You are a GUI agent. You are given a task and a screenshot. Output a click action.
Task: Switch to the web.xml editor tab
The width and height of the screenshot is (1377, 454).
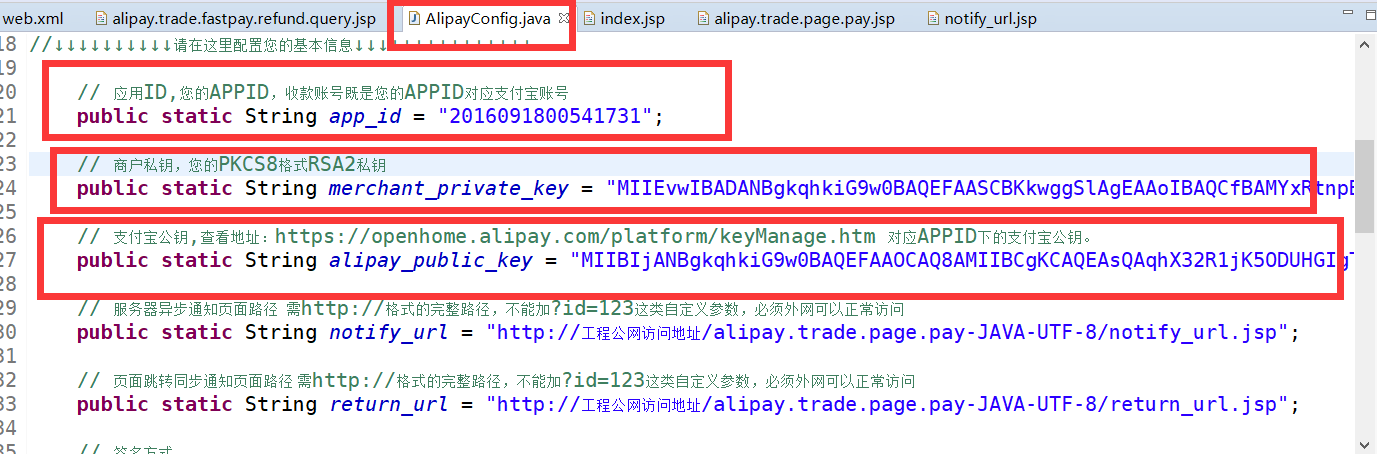[x=33, y=19]
